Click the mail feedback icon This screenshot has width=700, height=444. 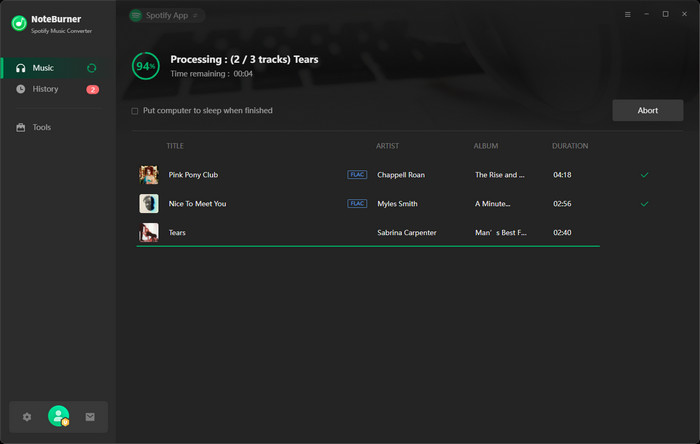[x=90, y=417]
